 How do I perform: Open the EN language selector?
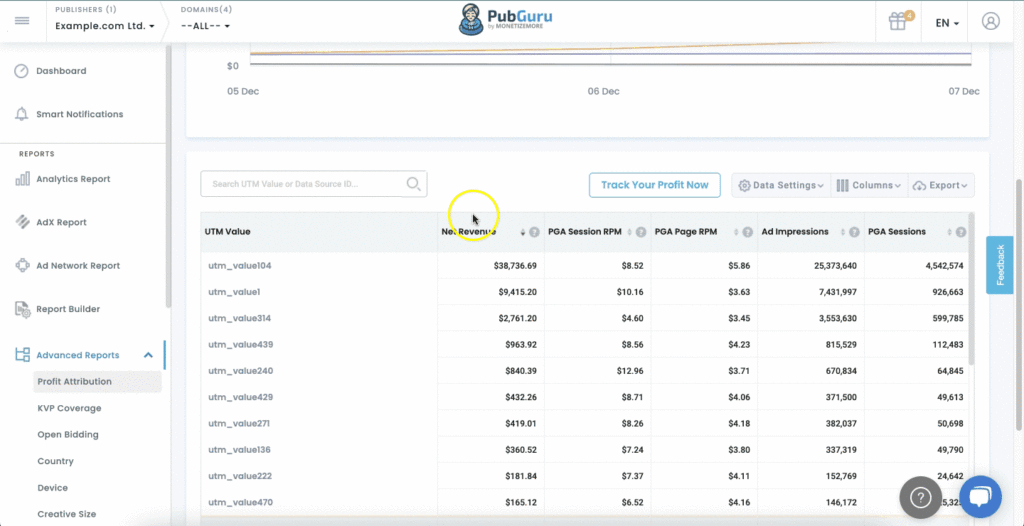tap(947, 22)
